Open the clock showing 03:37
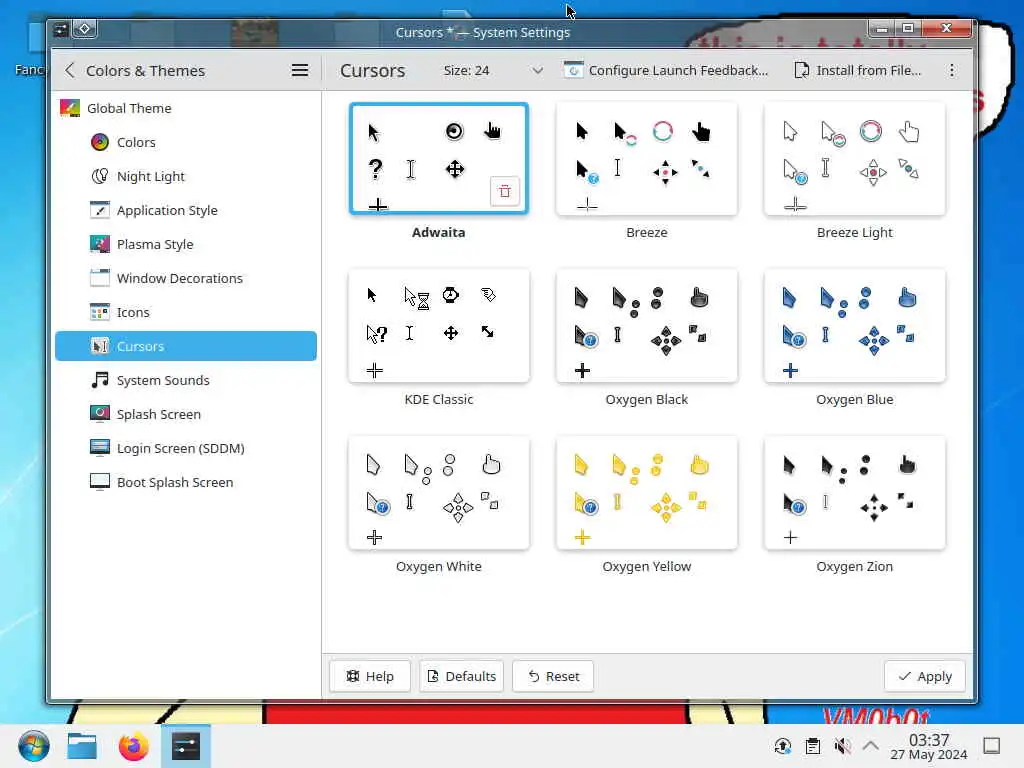 (929, 746)
